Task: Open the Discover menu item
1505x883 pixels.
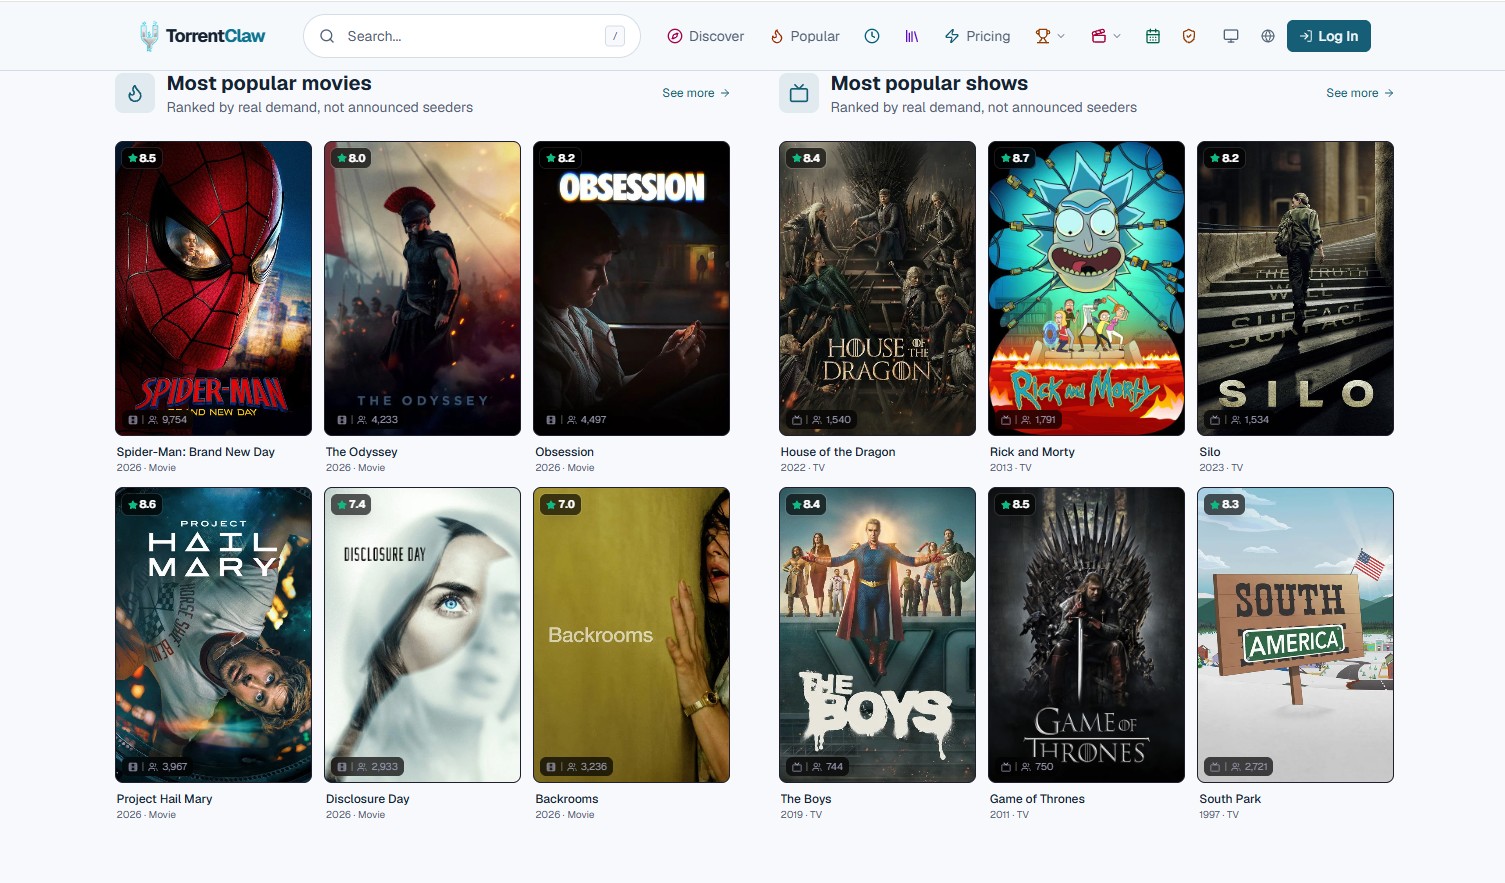Action: (706, 36)
